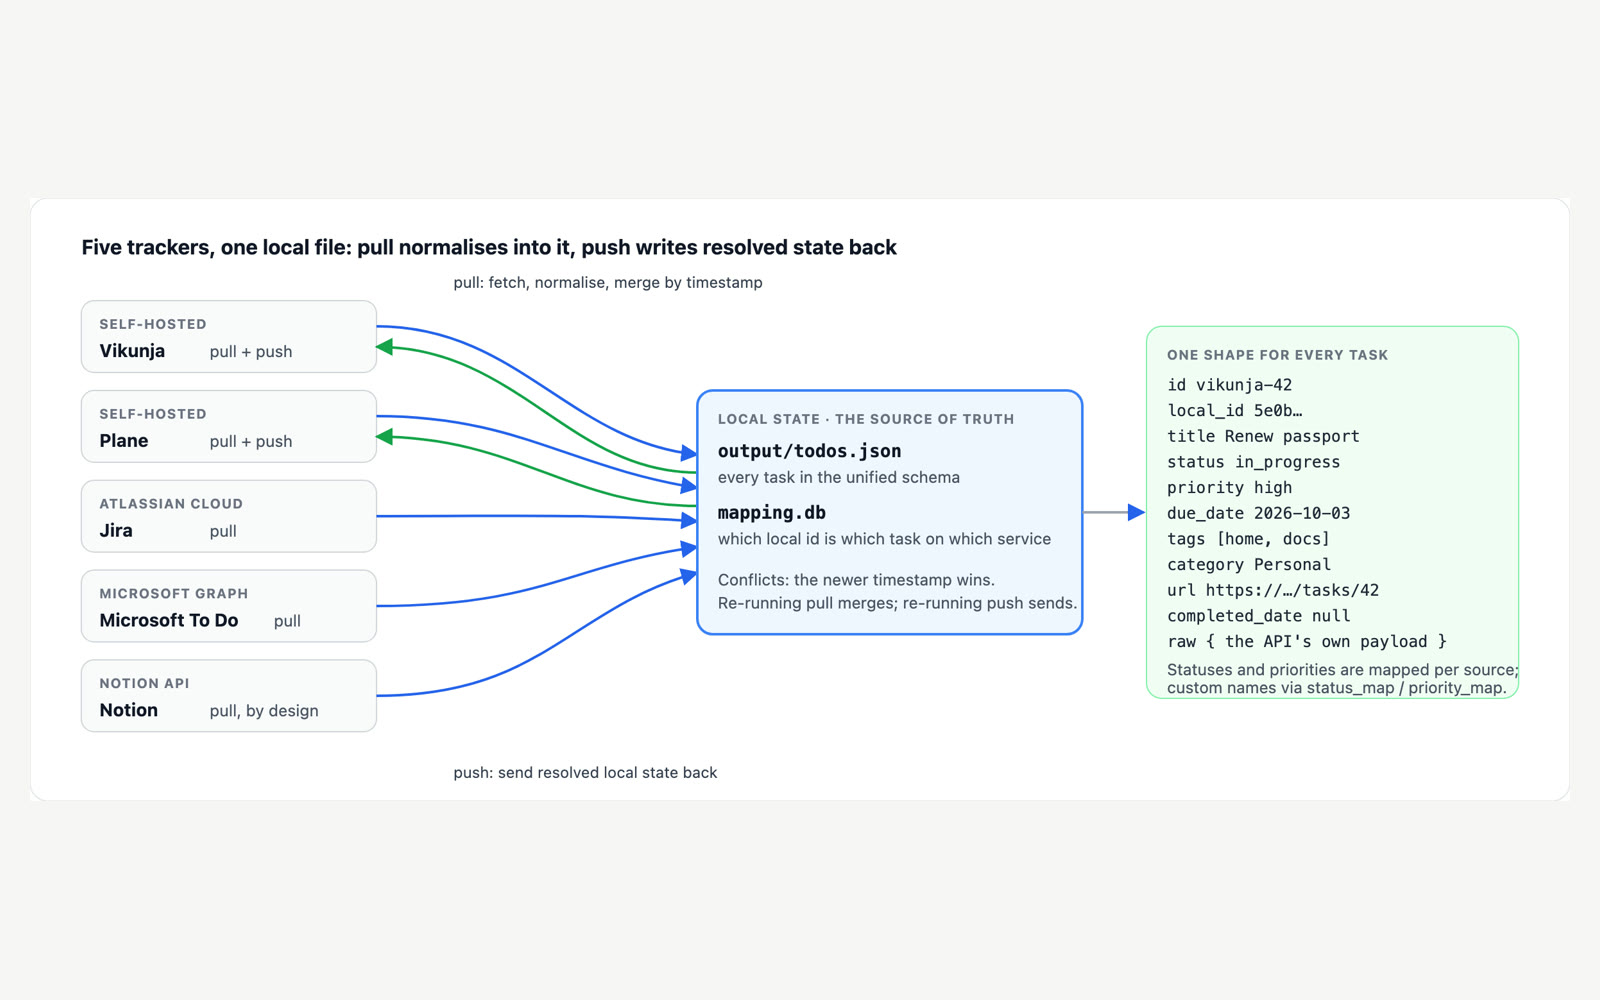Click the Jira source box
This screenshot has height=1000, width=1600.
coord(229,516)
